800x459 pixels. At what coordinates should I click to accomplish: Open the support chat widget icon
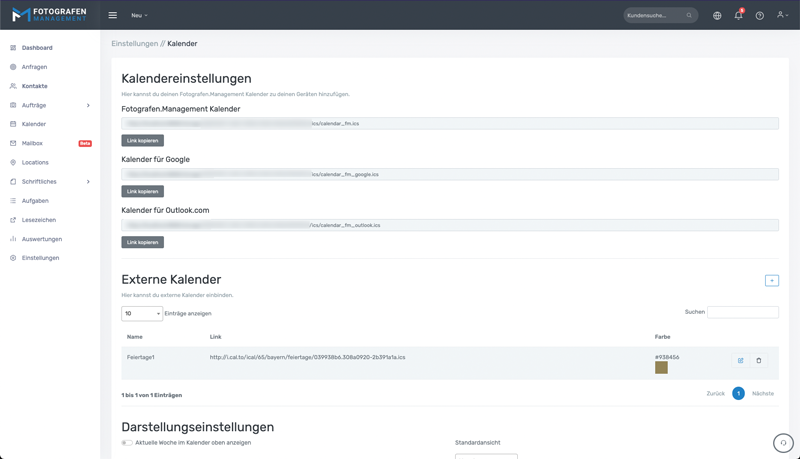(x=783, y=443)
